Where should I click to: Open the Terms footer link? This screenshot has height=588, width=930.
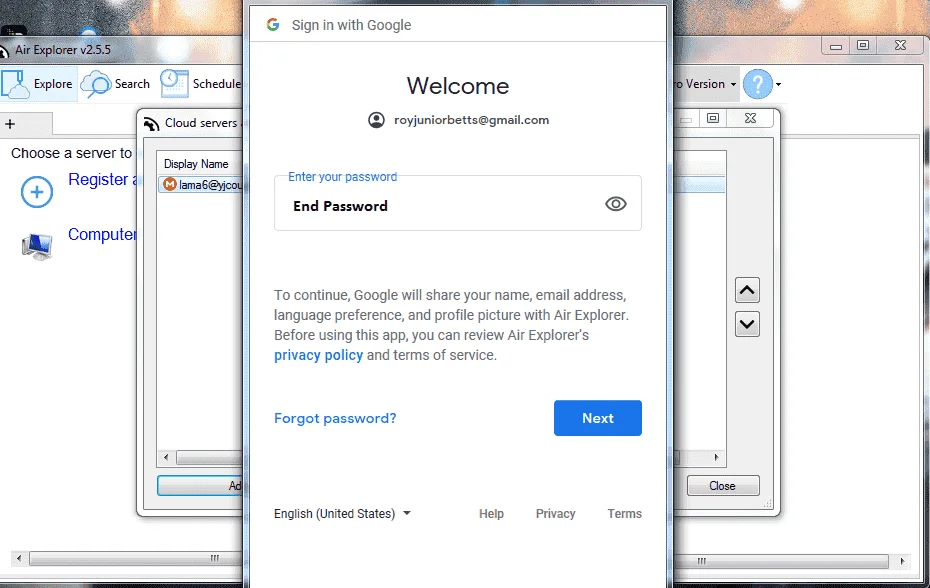pos(624,513)
